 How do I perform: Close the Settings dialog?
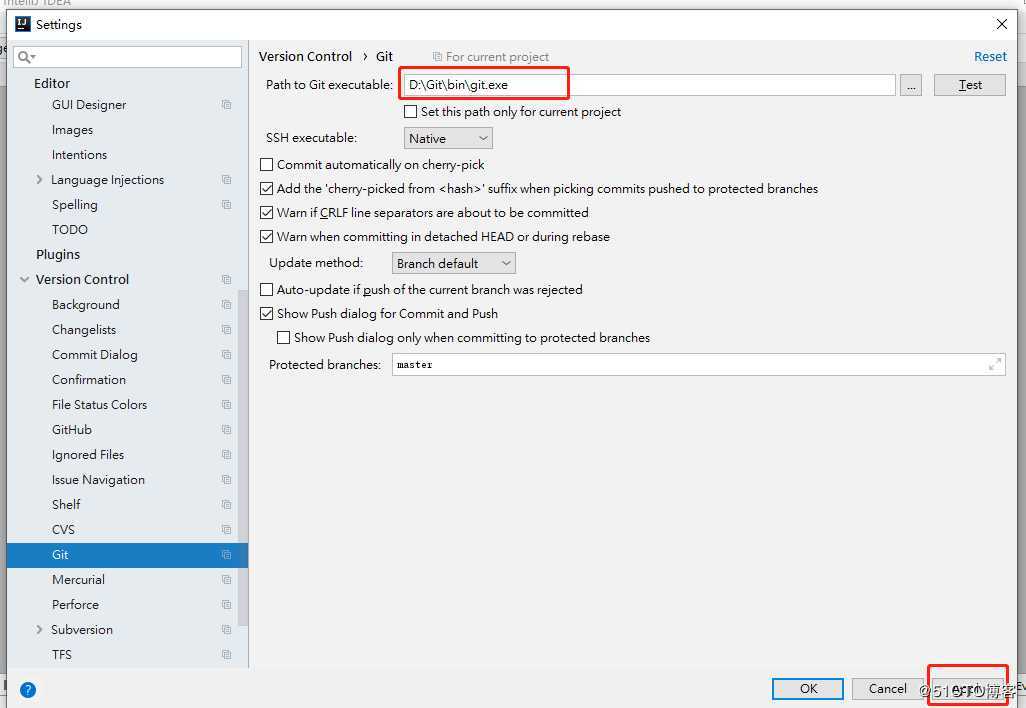(1001, 24)
